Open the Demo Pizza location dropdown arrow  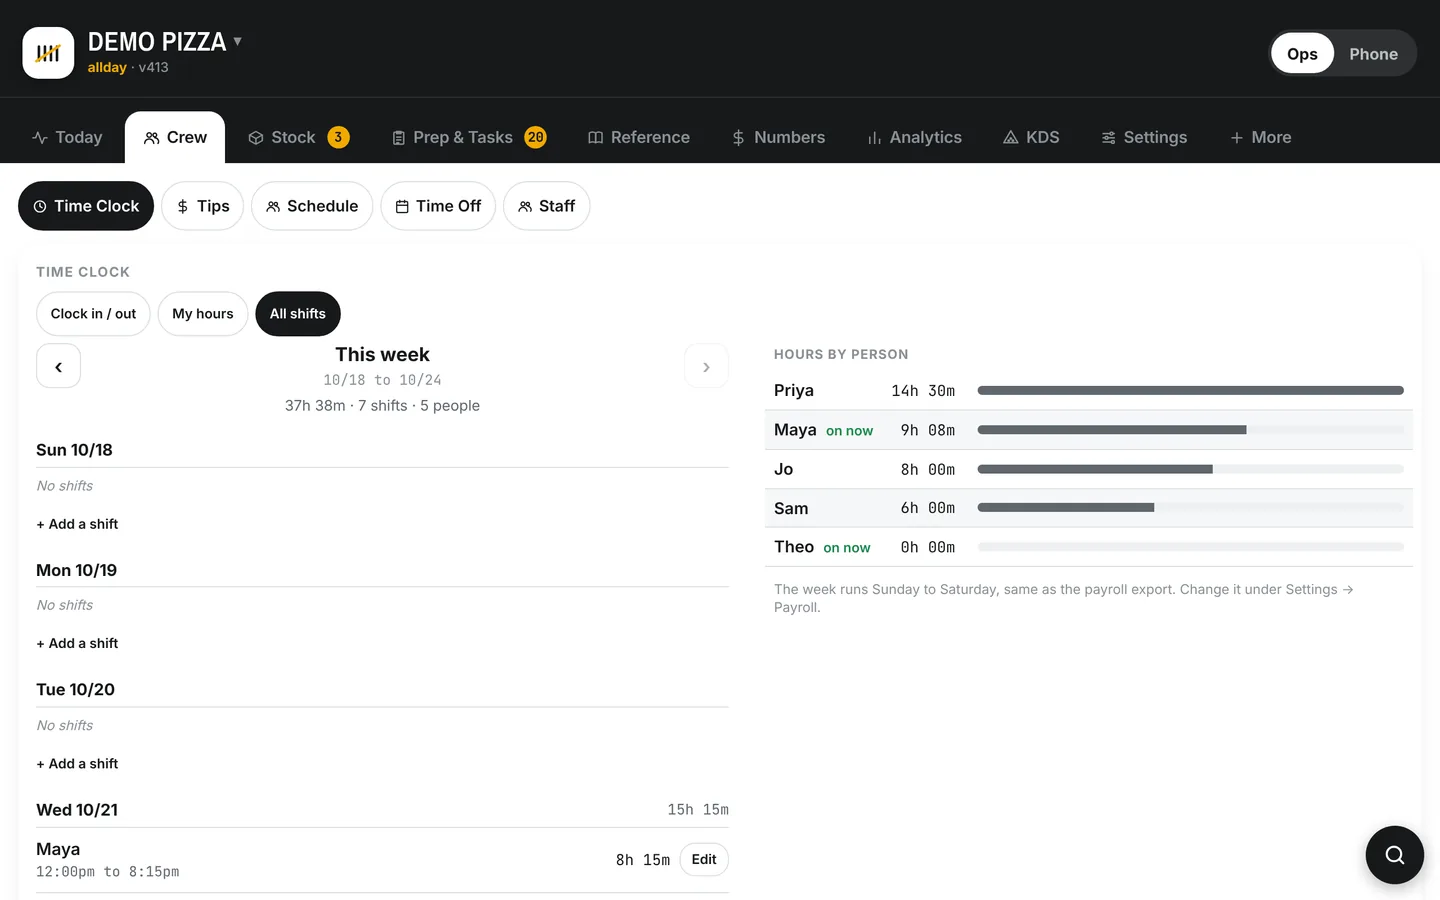click(238, 42)
